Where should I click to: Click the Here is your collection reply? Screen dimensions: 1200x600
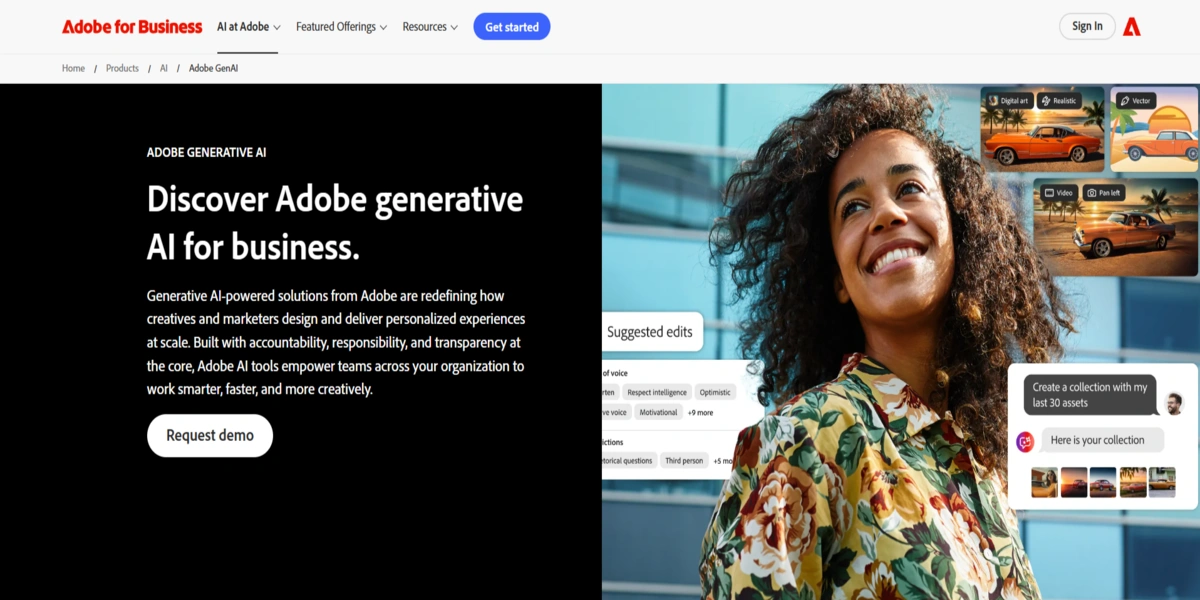point(1101,440)
